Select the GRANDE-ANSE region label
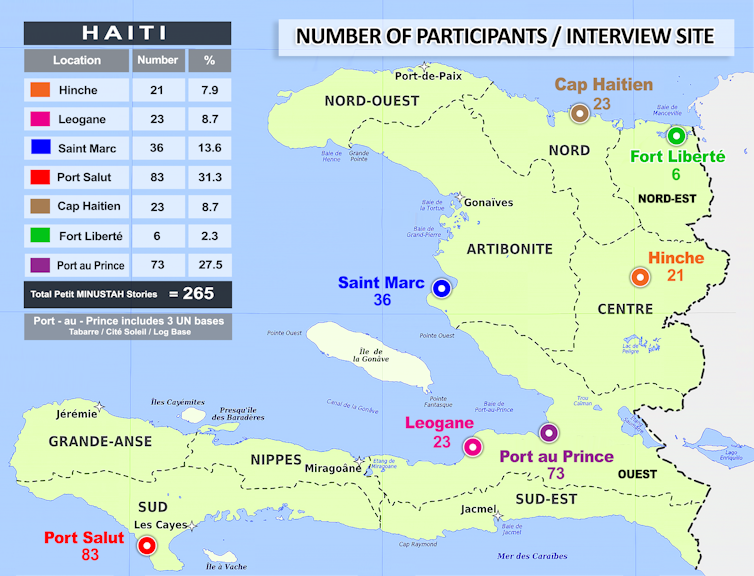Screen dimensions: 754x576 (x=101, y=441)
